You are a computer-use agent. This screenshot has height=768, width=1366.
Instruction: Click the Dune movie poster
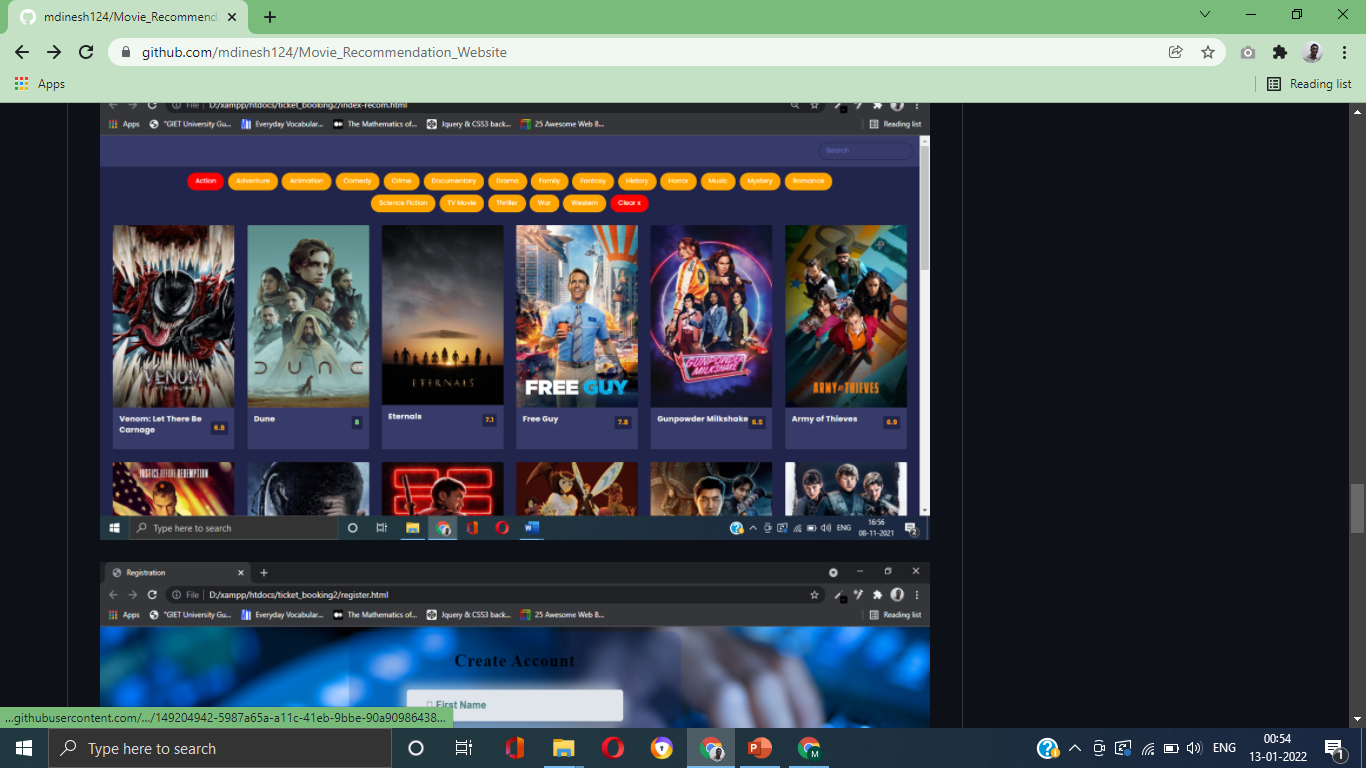click(308, 316)
